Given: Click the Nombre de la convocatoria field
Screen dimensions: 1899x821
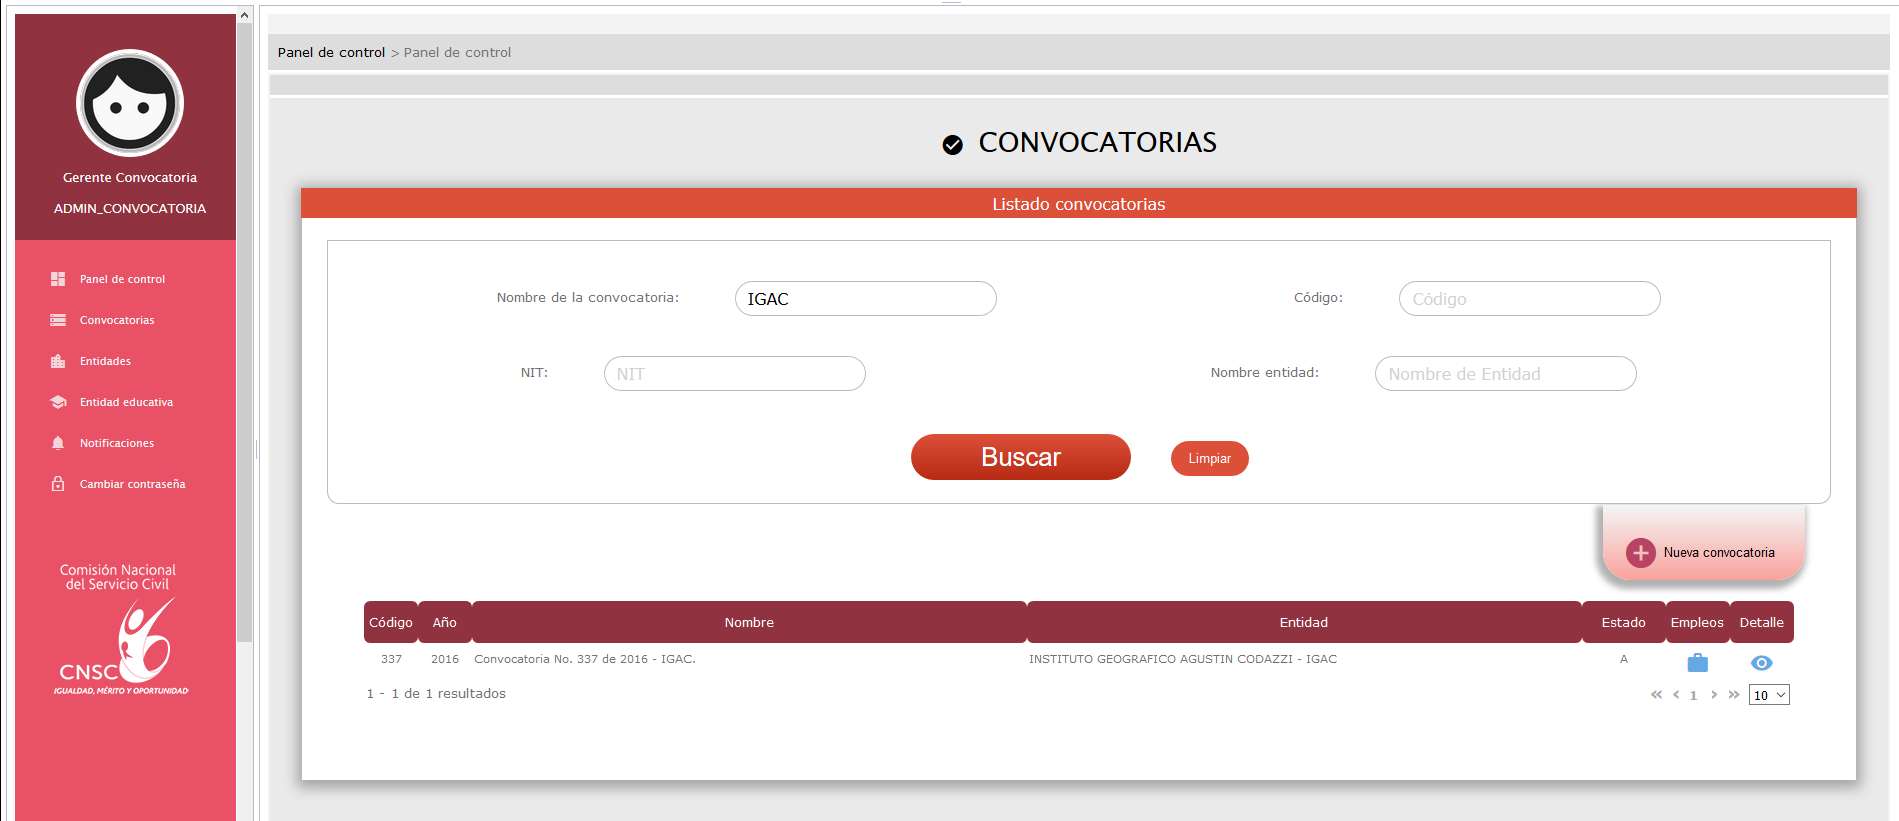Looking at the screenshot, I should click(865, 299).
